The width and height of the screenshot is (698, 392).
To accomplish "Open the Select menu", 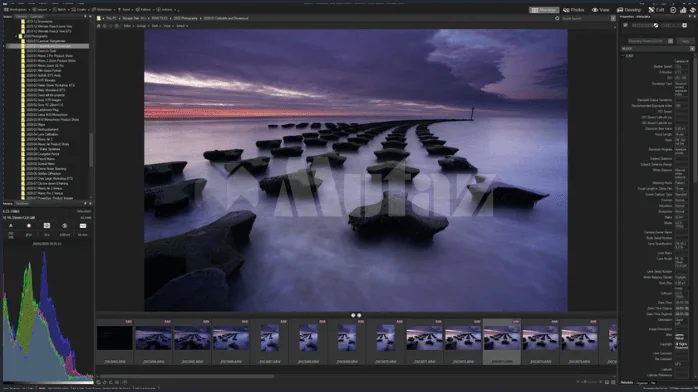I will pos(181,26).
